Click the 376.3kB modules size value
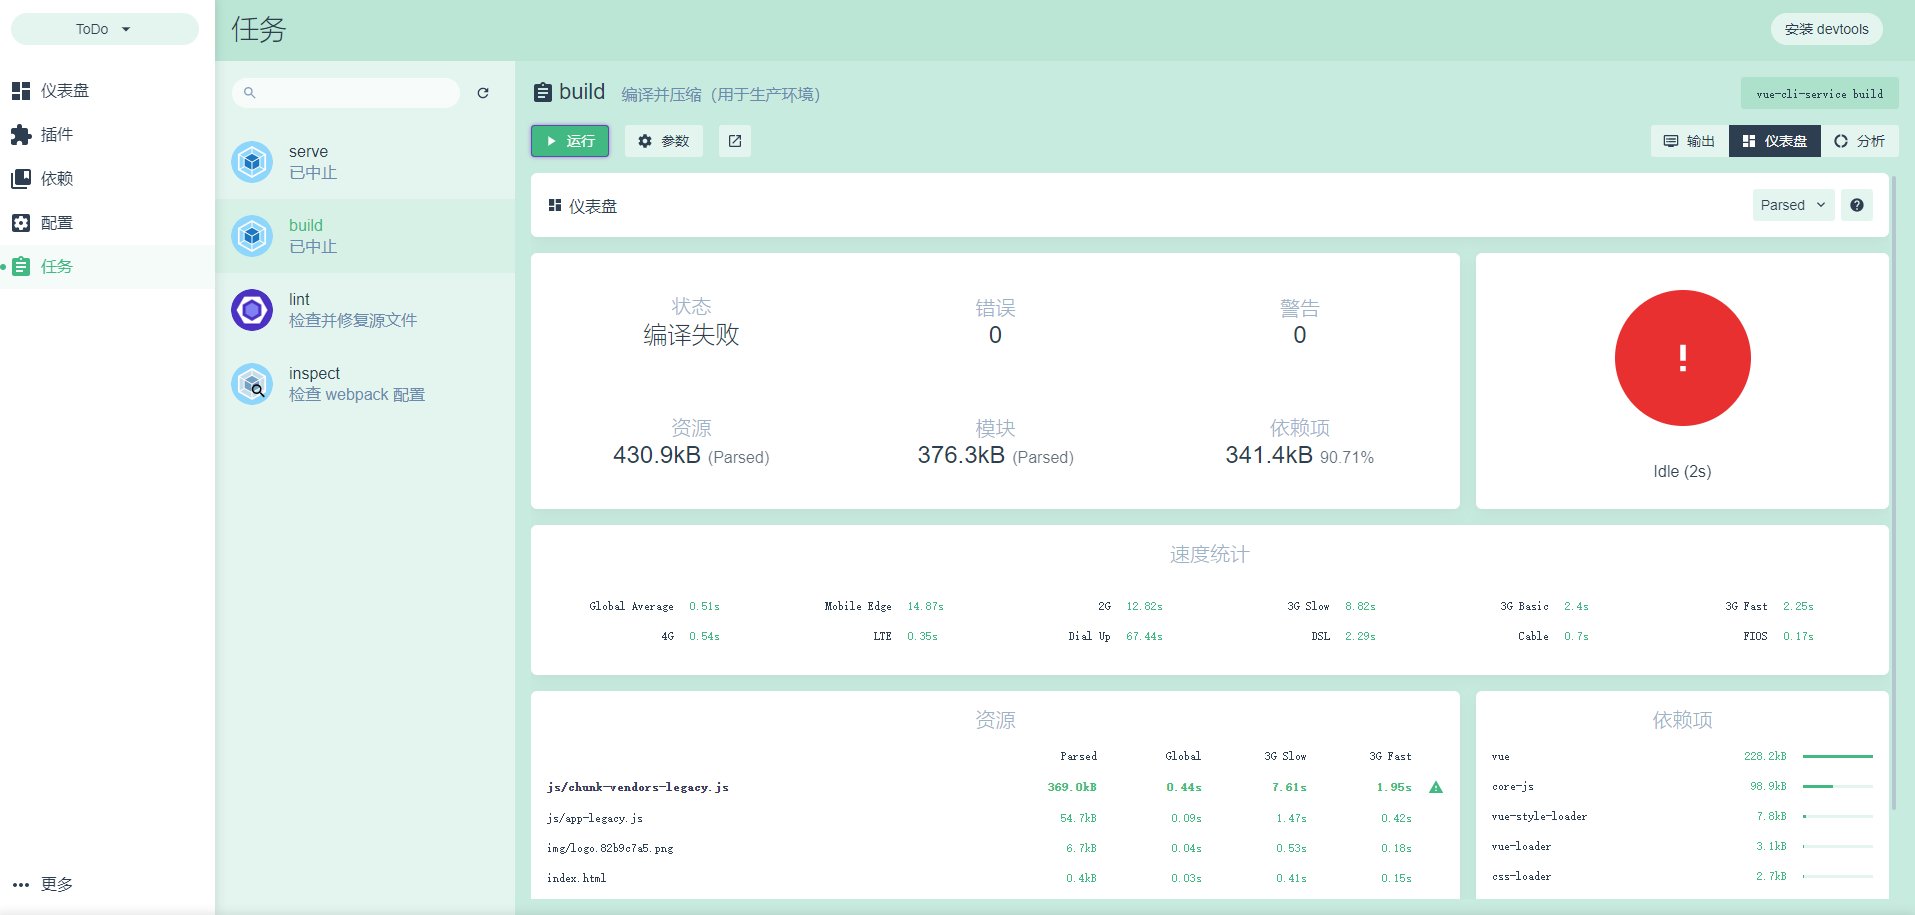The image size is (1915, 915). pos(961,455)
